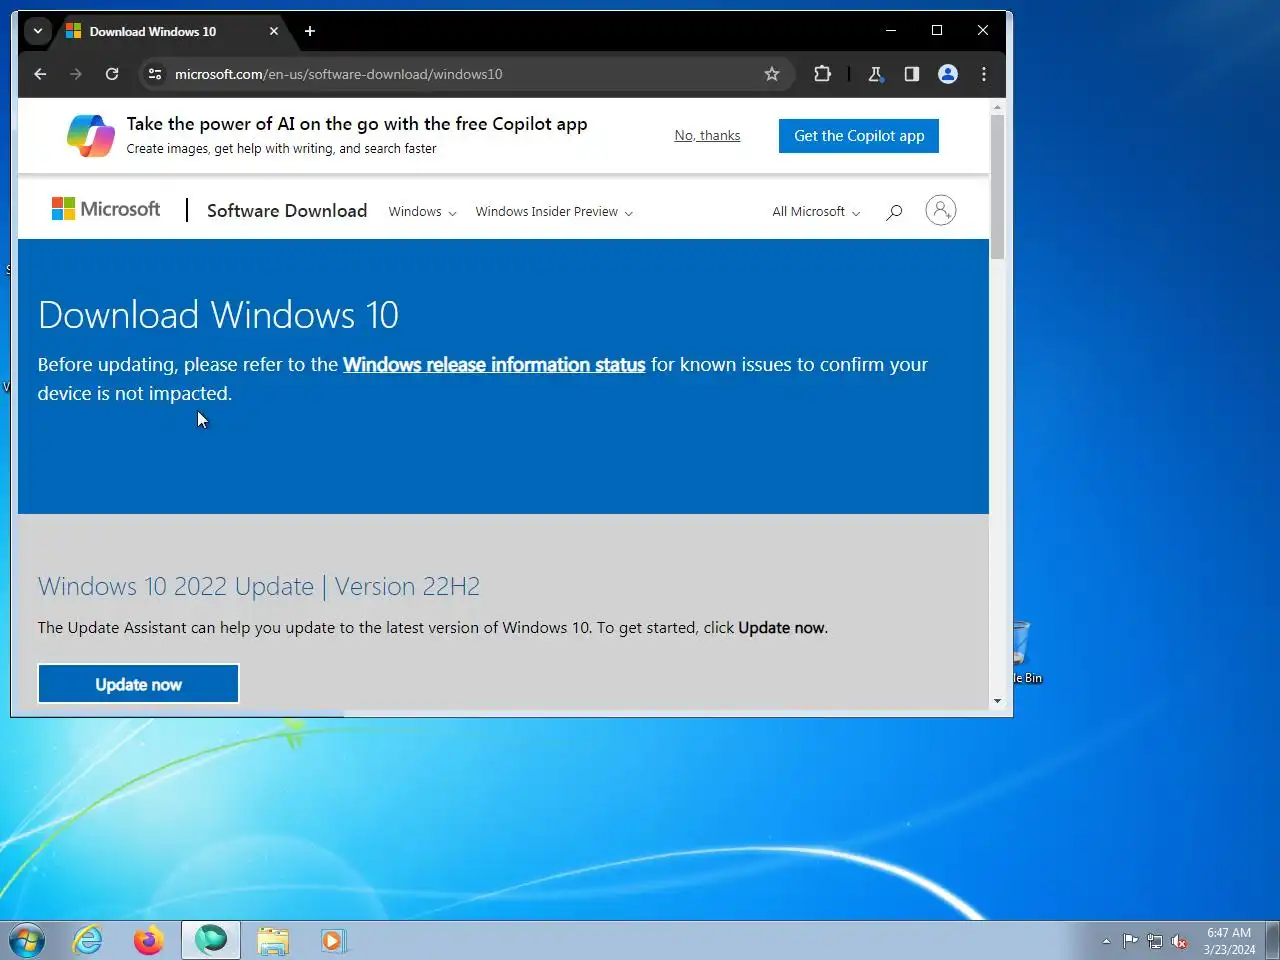Close the Download Windows 10 tab
The width and height of the screenshot is (1280, 960).
tap(274, 31)
